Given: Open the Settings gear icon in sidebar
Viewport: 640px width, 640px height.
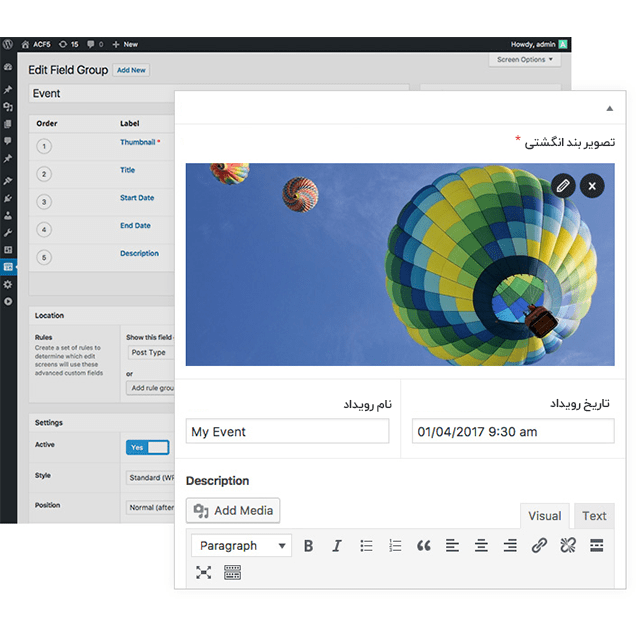Looking at the screenshot, I should (x=8, y=284).
